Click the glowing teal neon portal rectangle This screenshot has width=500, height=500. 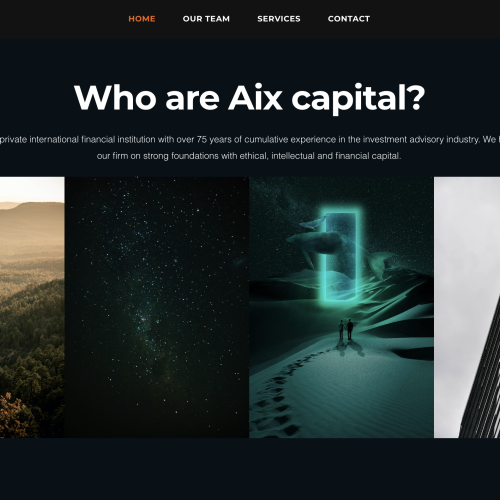click(x=341, y=254)
